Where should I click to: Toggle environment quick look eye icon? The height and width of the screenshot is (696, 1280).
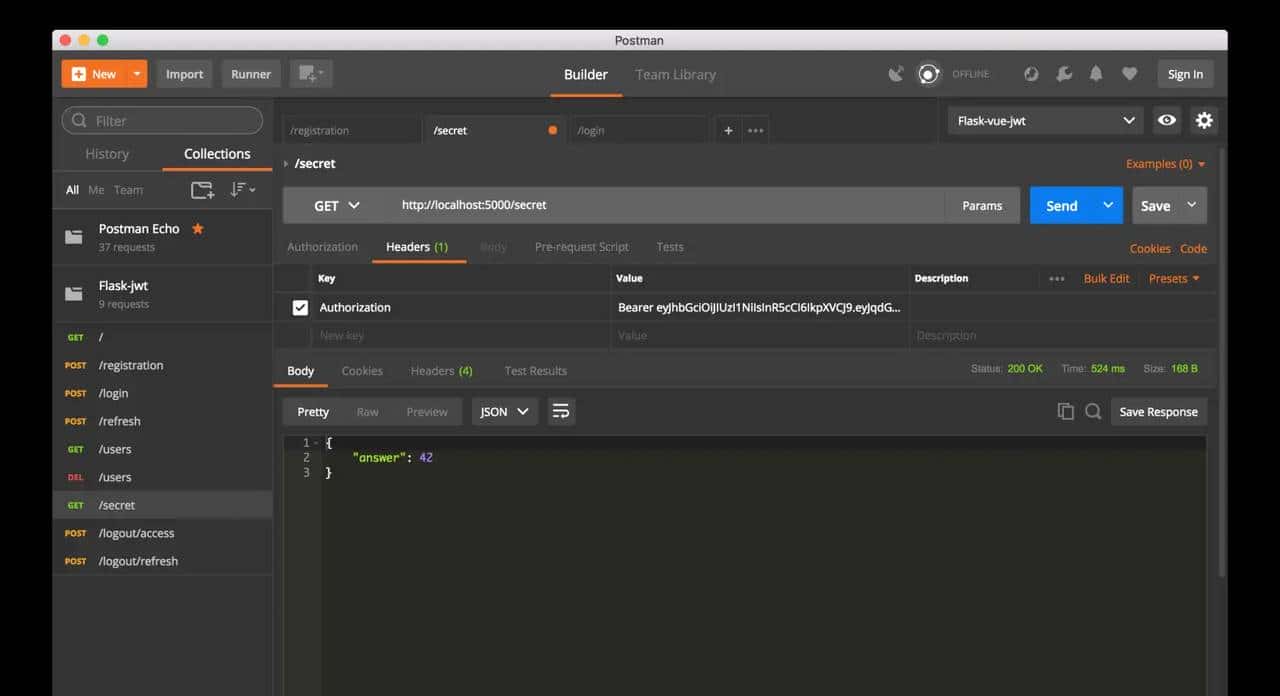tap(1166, 120)
